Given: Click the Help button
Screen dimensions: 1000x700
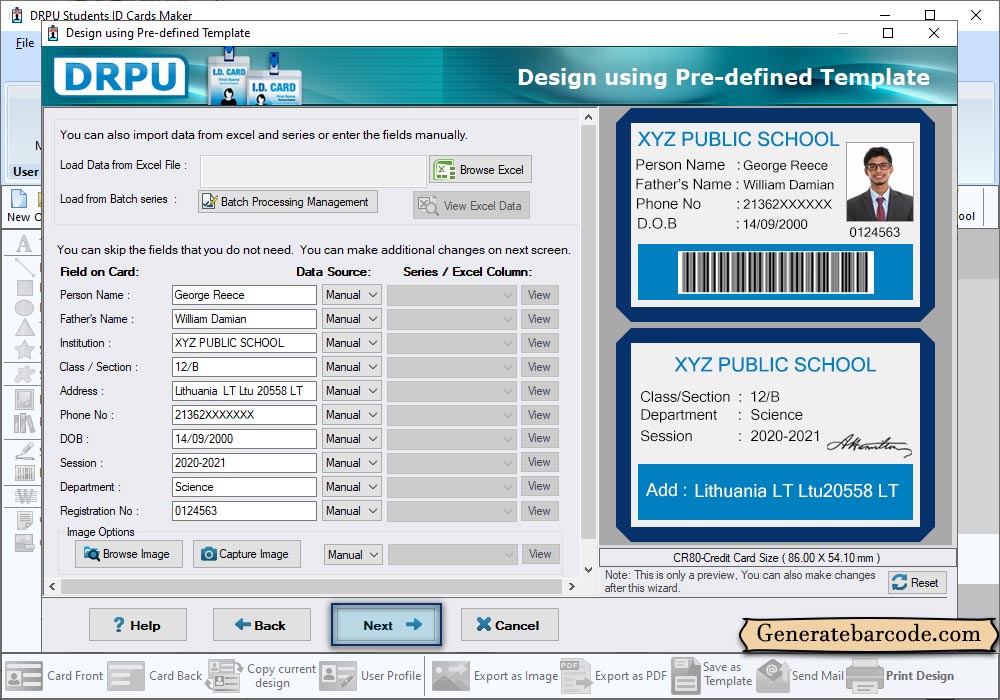Looking at the screenshot, I should point(138,625).
